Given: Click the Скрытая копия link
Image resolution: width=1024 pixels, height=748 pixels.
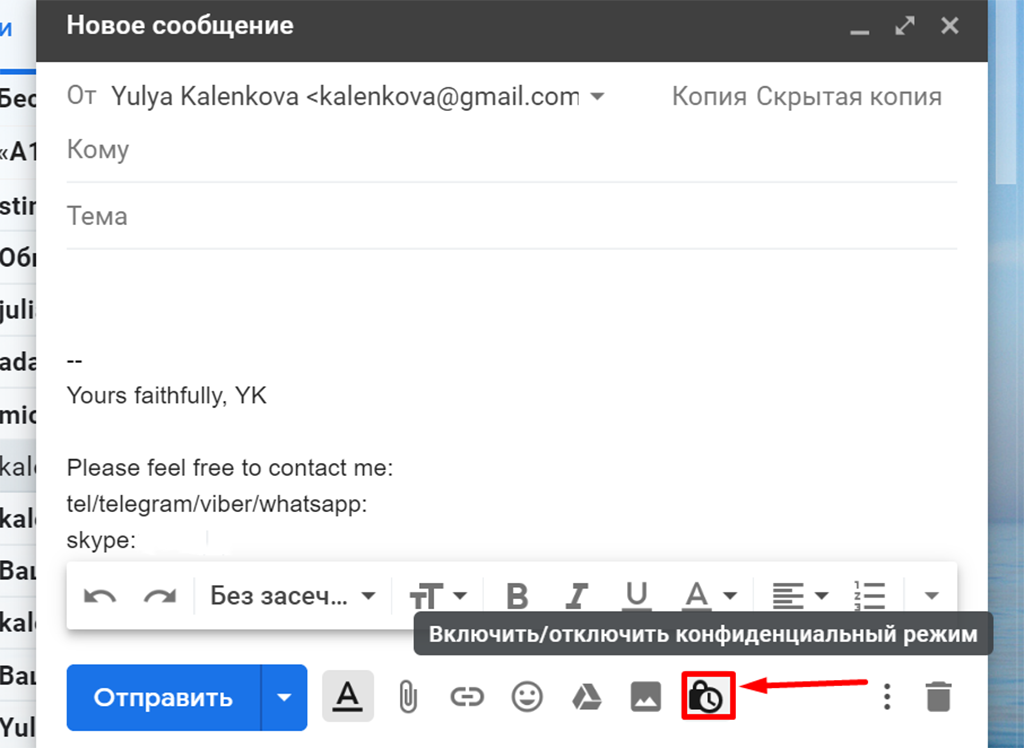Looking at the screenshot, I should point(848,97).
